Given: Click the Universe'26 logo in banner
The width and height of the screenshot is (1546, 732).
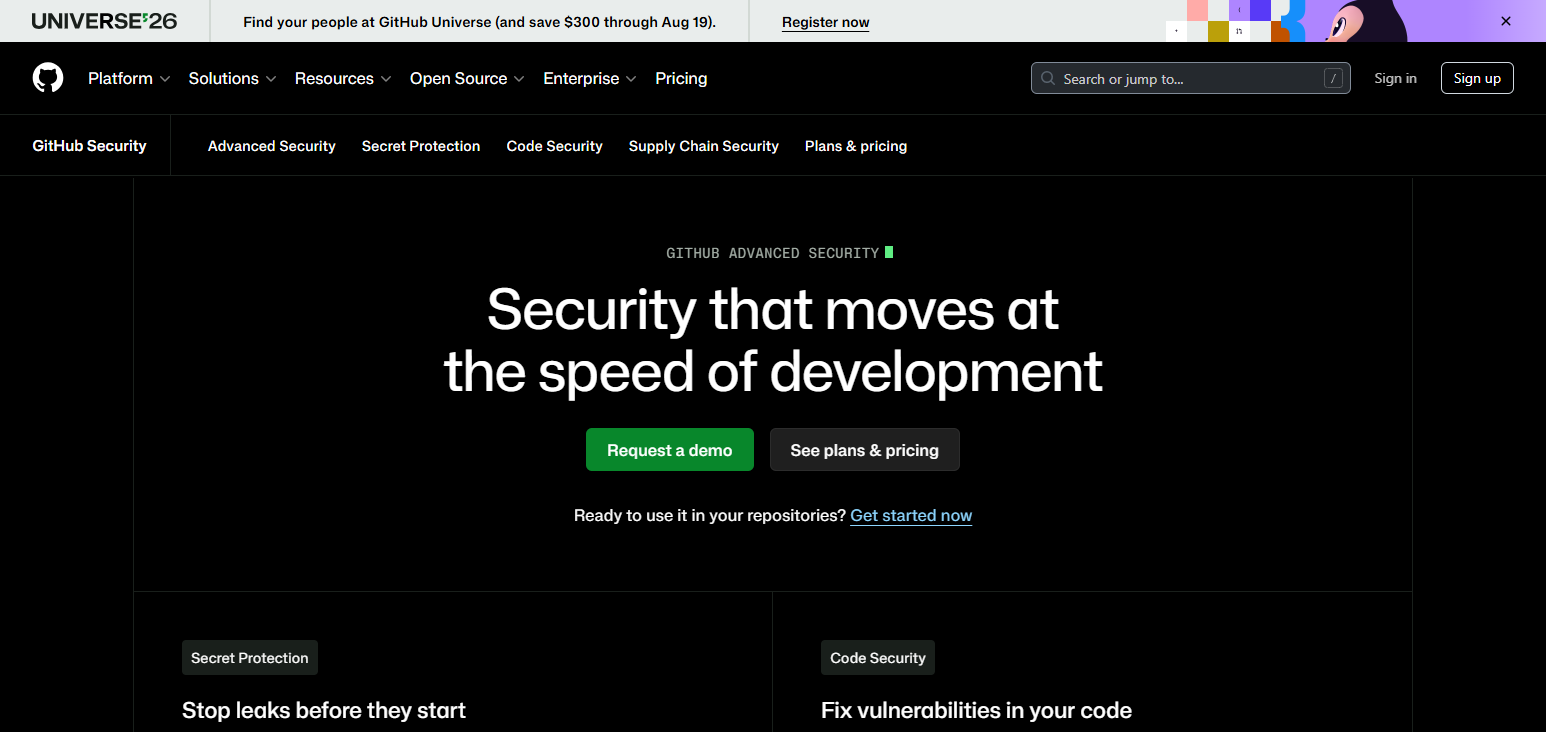Looking at the screenshot, I should click(x=104, y=21).
